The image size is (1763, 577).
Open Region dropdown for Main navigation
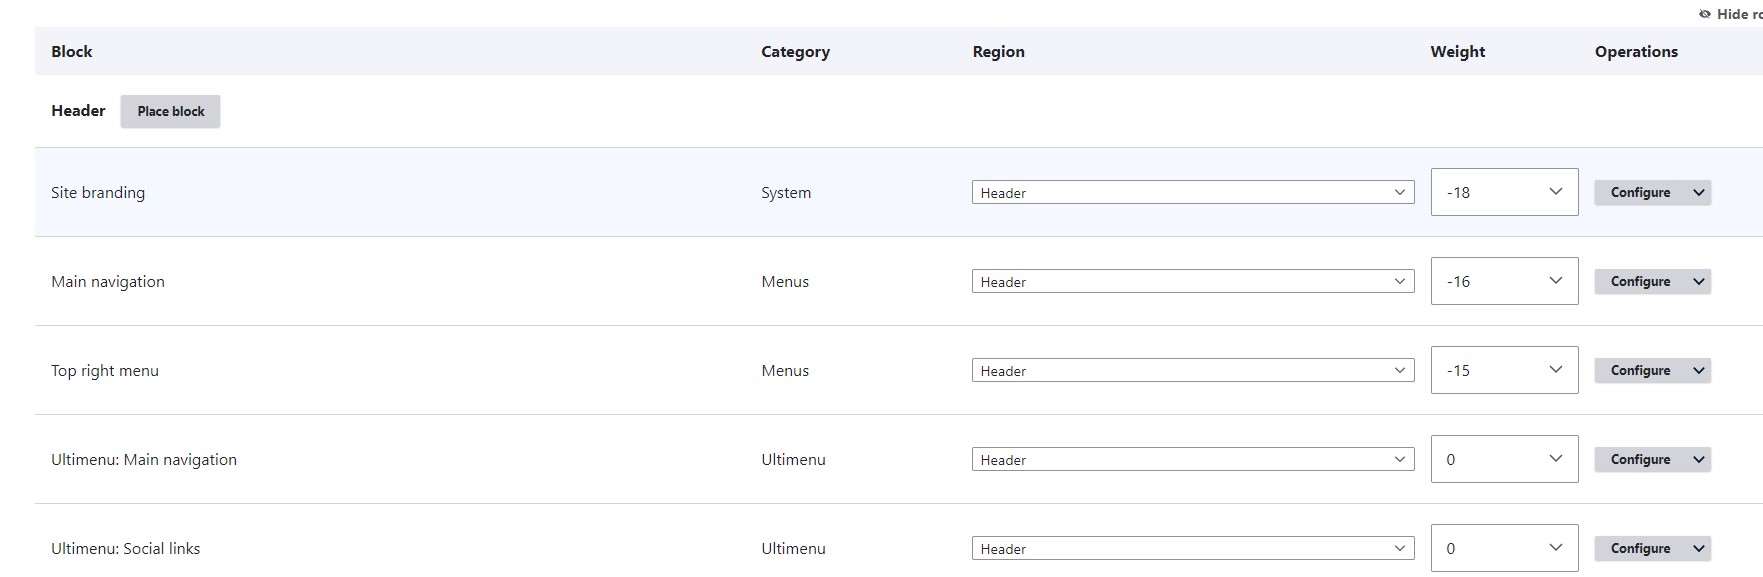[x=1192, y=281]
